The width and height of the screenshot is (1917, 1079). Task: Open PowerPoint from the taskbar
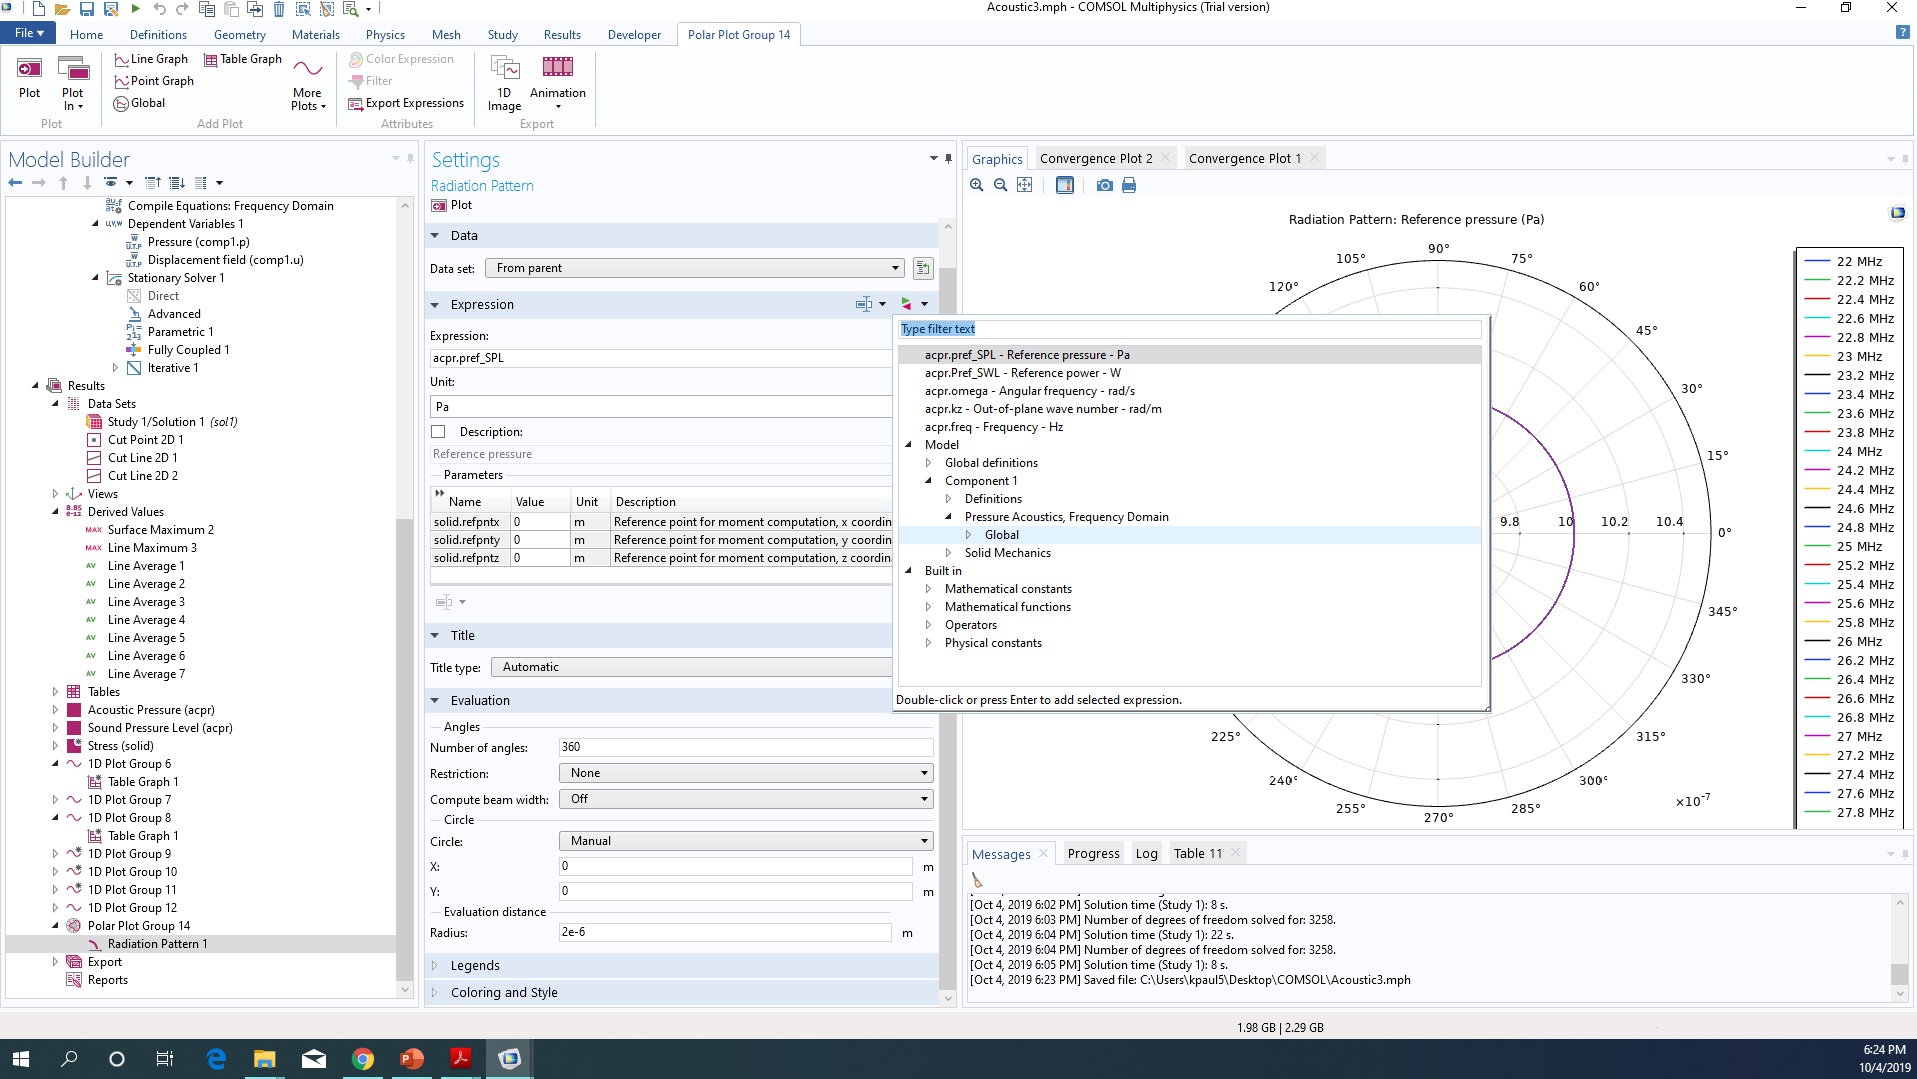(x=412, y=1059)
